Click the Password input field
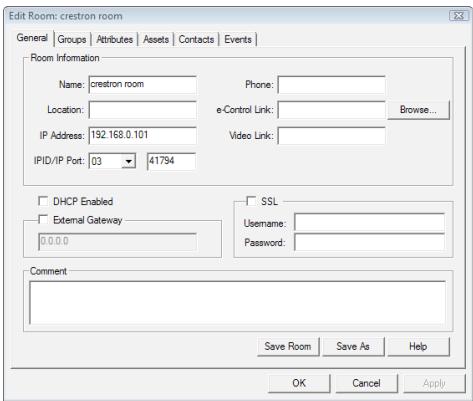473x401 pixels. click(x=369, y=242)
